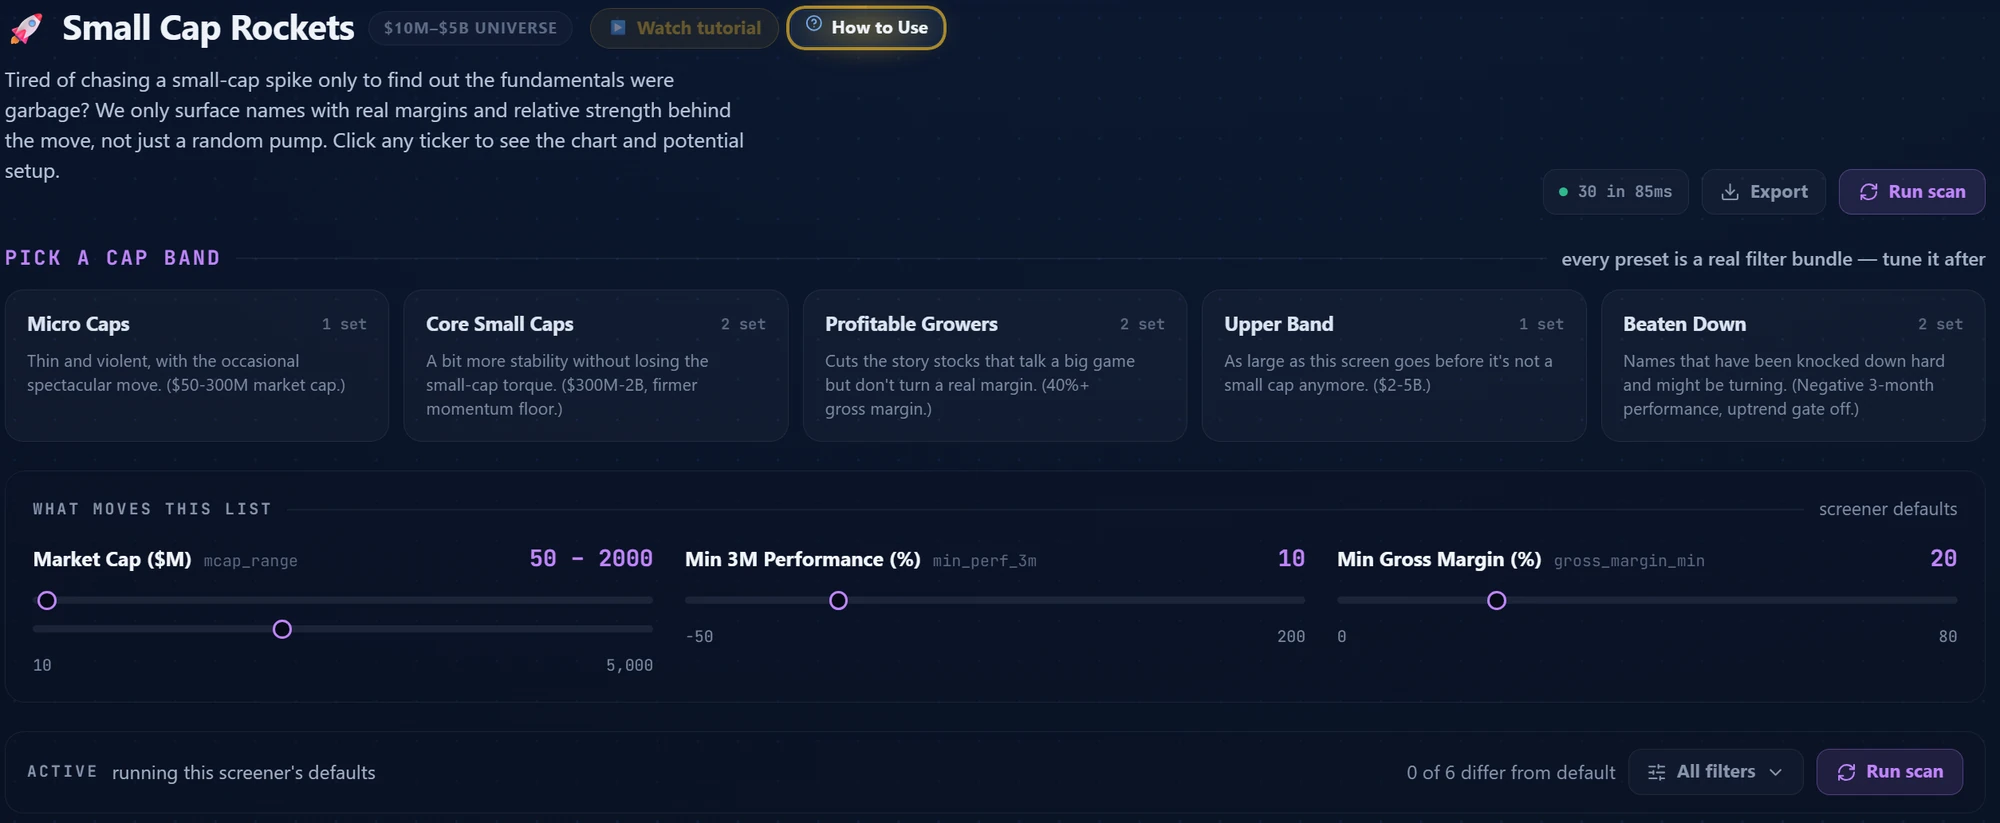The height and width of the screenshot is (823, 2000).
Task: Pick the Upper Band preset card
Action: [1394, 366]
